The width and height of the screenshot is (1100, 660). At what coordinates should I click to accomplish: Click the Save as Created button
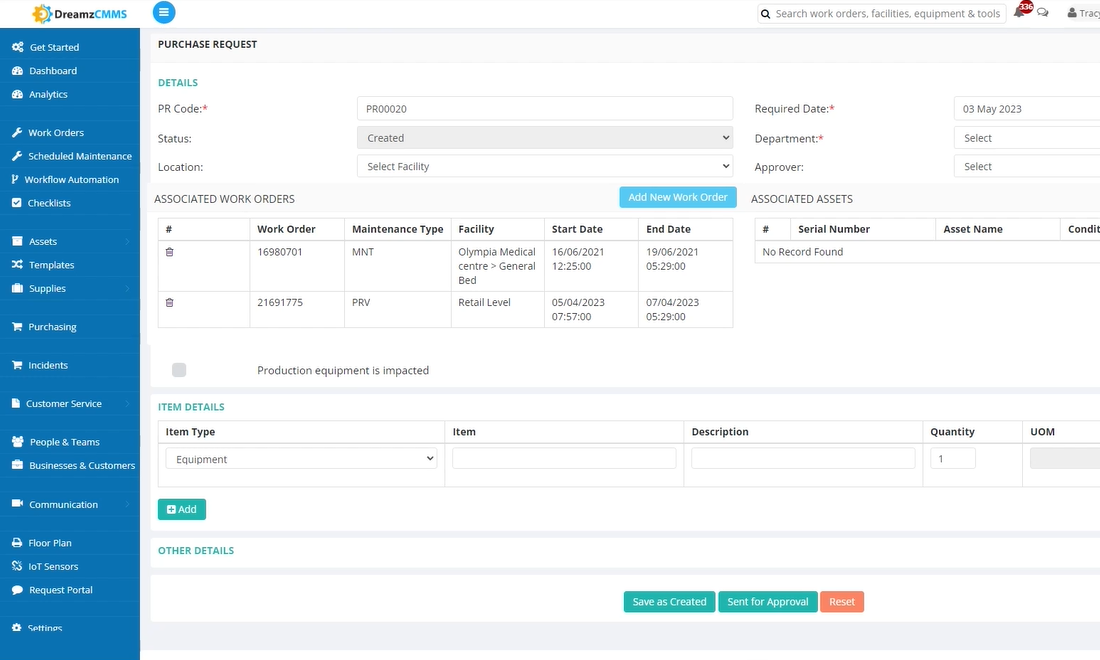(x=669, y=601)
